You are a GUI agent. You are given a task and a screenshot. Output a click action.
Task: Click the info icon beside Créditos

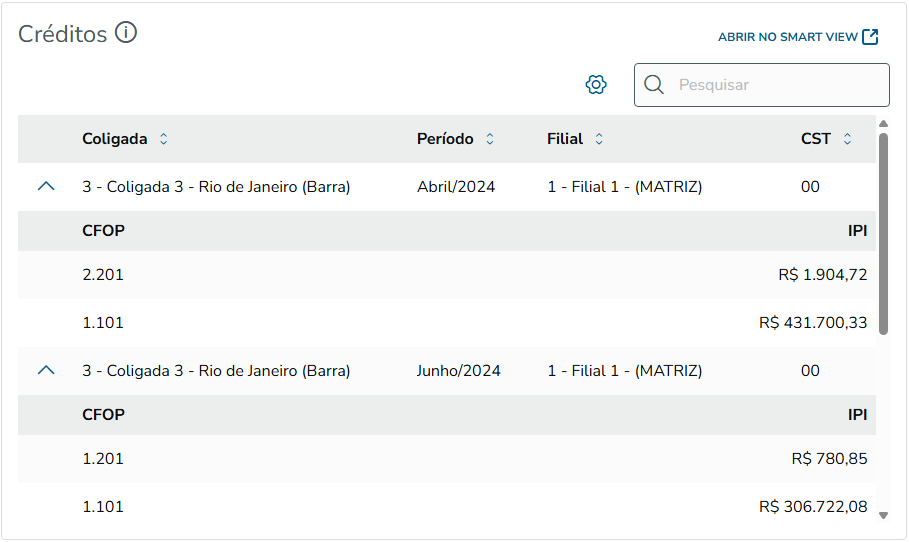coord(125,33)
